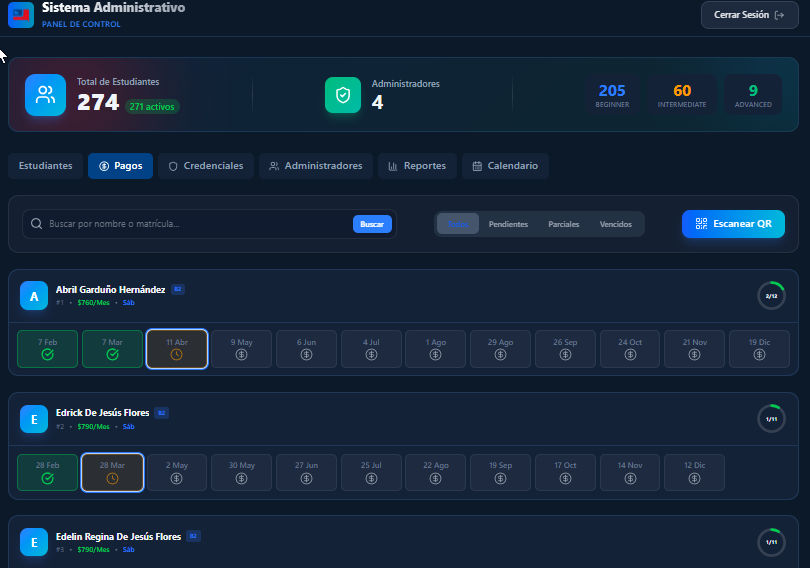Click Edrick De Jesús Flores avatar
This screenshot has width=810, height=568.
[34, 419]
